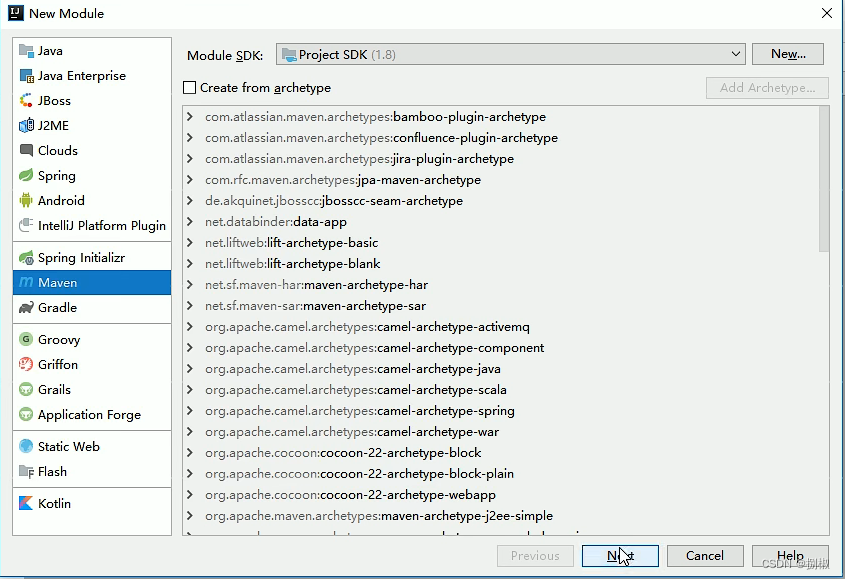Screen dimensions: 845x579
Task: Open the Module SDK dropdown
Action: (510, 54)
